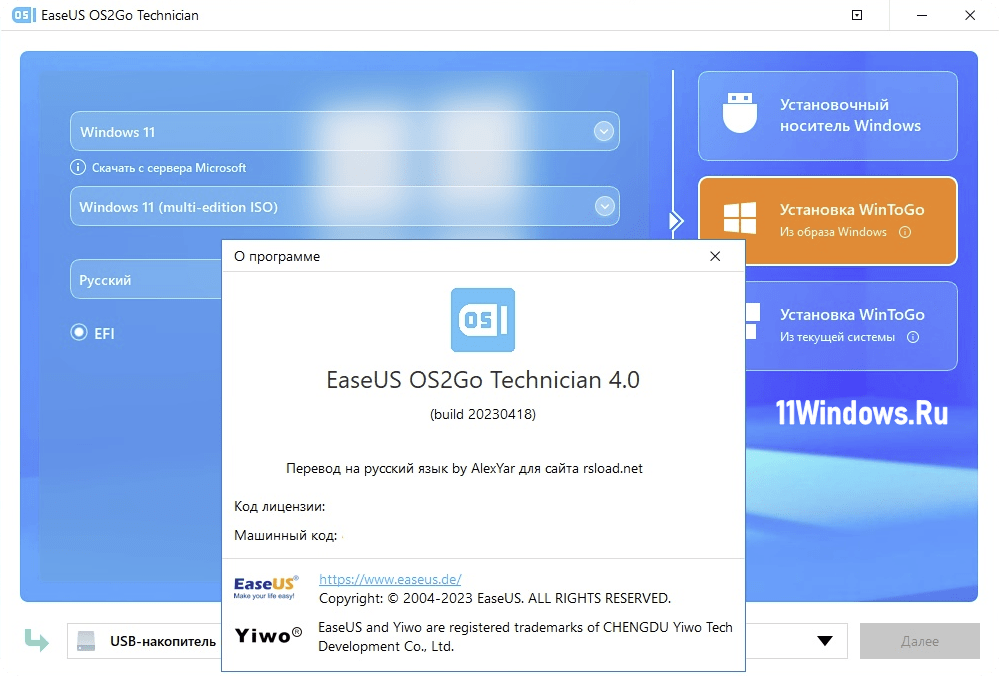Click the green arrow icon at bottom left

[x=36, y=640]
